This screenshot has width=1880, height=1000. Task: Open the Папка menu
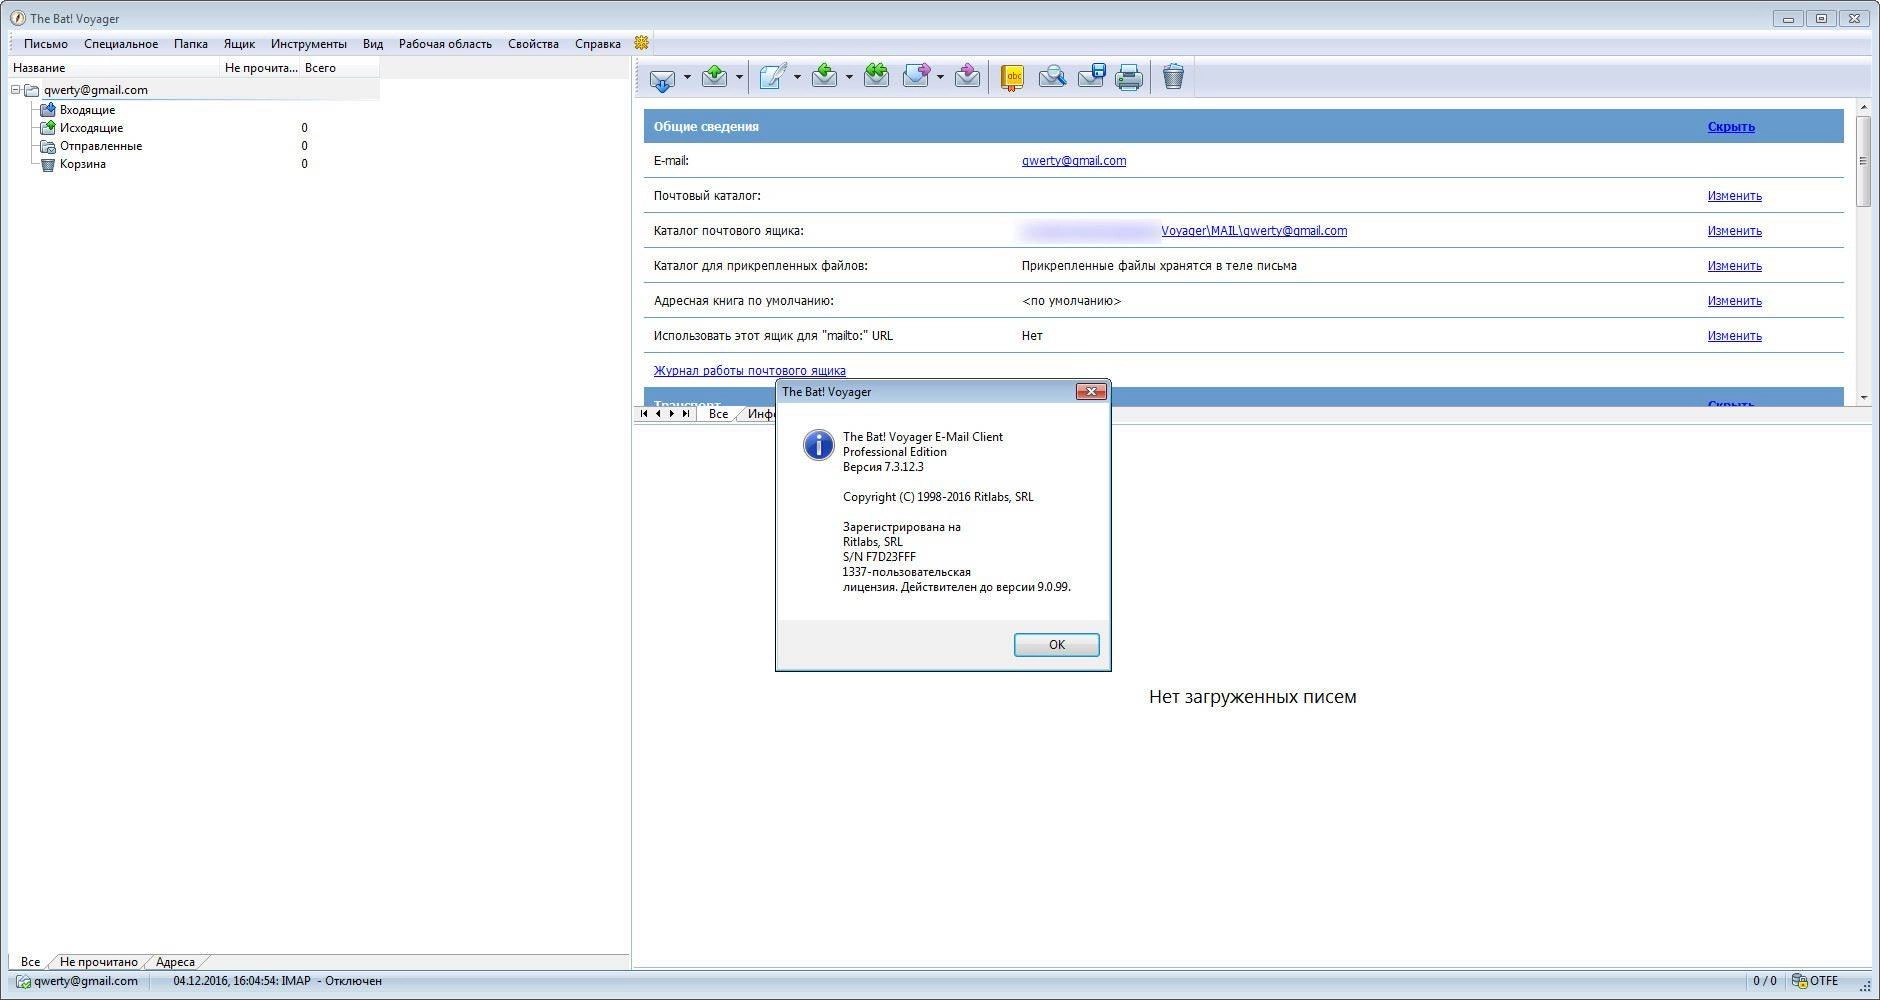(x=191, y=44)
